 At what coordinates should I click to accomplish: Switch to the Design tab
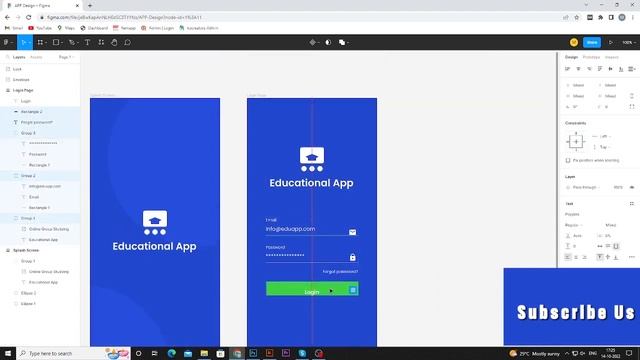tap(571, 57)
